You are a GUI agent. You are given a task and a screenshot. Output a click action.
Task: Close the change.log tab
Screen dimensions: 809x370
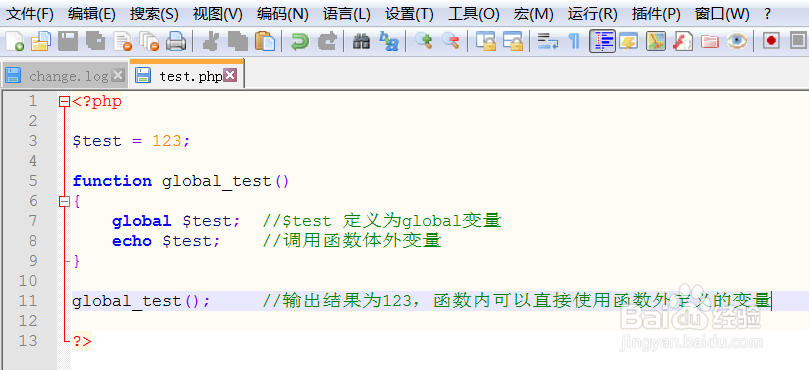pyautogui.click(x=118, y=76)
